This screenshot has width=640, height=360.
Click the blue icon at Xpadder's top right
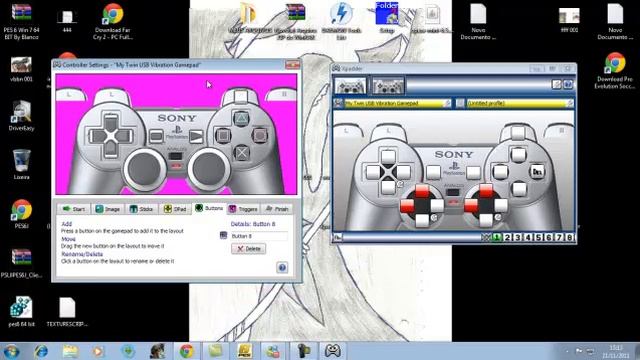pyautogui.click(x=568, y=84)
